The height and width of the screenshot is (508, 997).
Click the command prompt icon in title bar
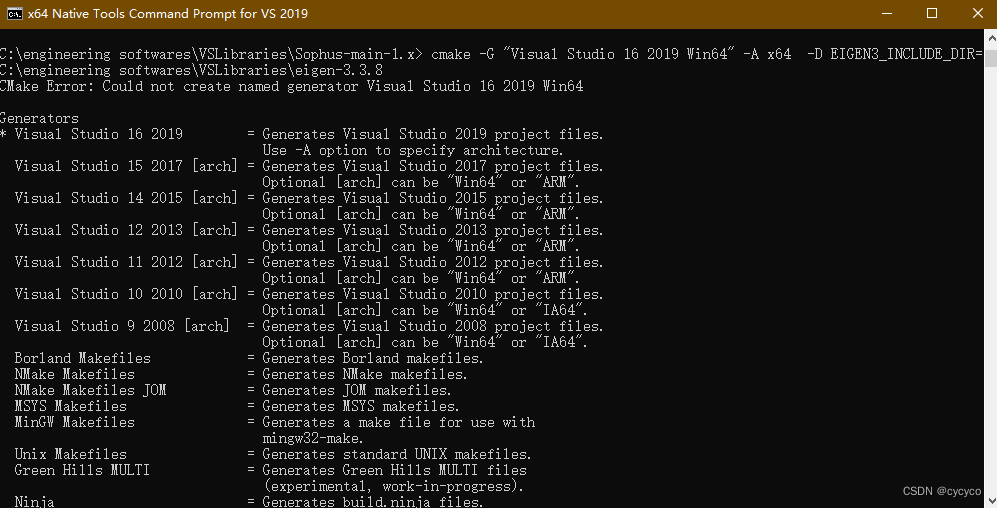[x=15, y=13]
